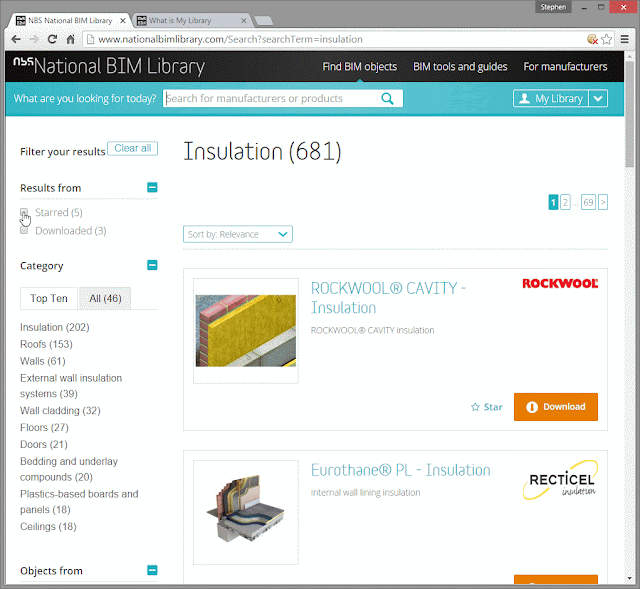640x589 pixels.
Task: Click the ROCKWOOL manufacturer logo
Action: pos(560,283)
